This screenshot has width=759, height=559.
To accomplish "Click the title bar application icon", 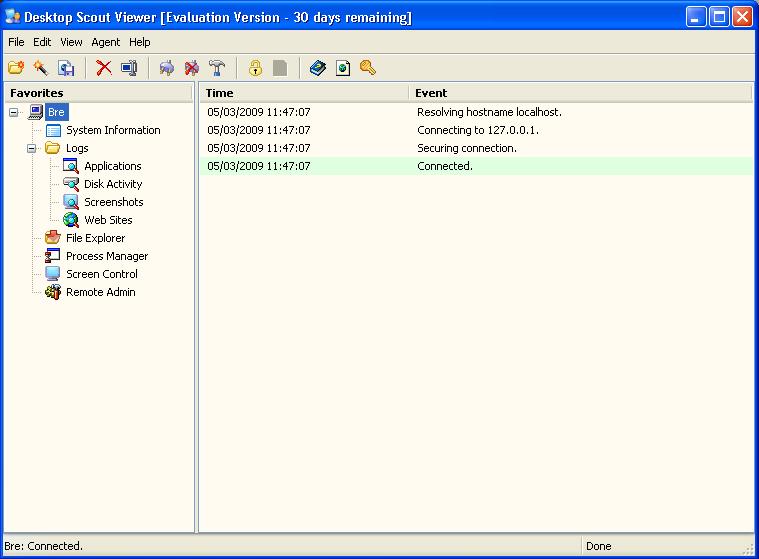I will pos(13,16).
